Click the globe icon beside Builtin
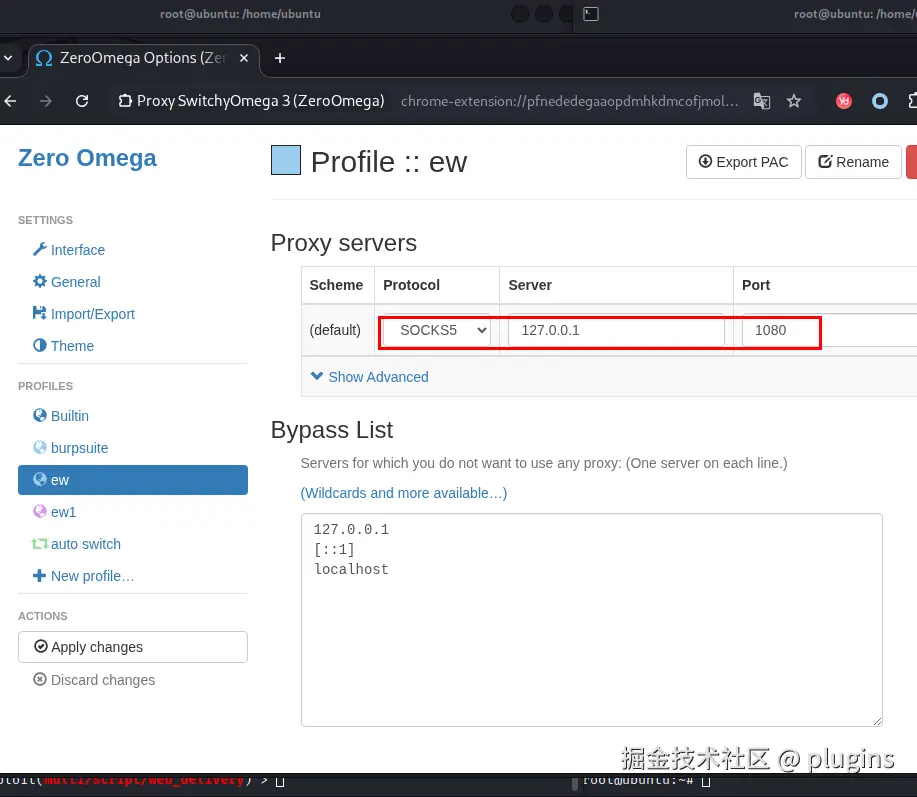This screenshot has height=797, width=917. [x=39, y=415]
